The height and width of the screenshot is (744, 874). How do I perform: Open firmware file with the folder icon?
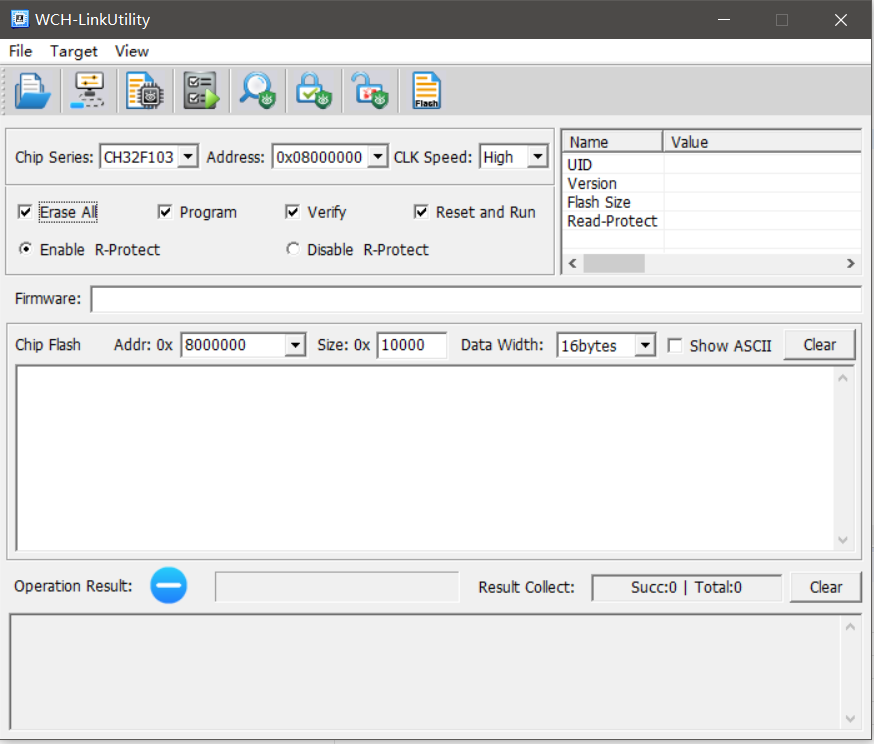tap(32, 91)
